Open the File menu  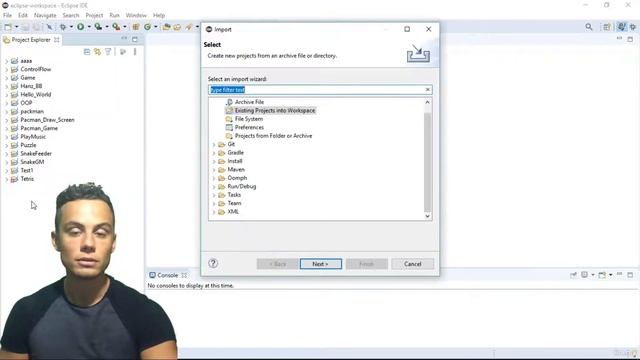[7, 15]
